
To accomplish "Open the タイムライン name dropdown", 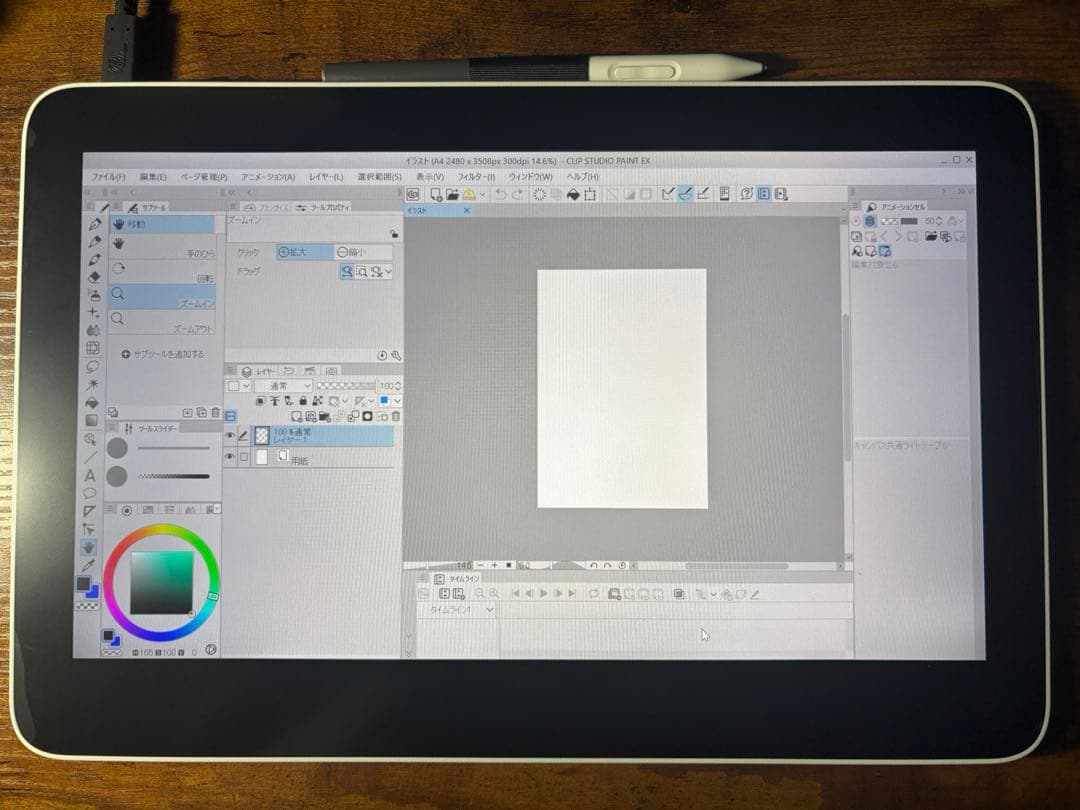I will point(489,611).
